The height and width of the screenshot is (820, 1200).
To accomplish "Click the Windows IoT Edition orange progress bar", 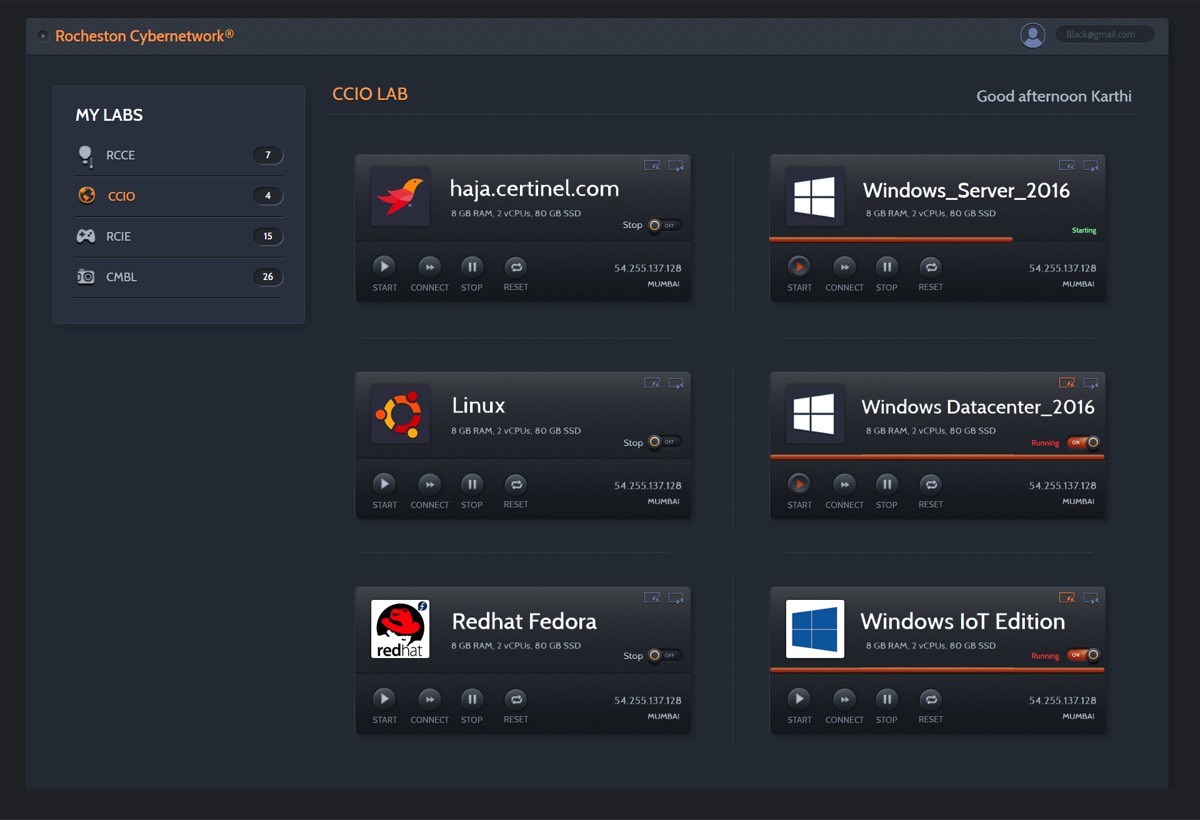I will click(x=937, y=670).
